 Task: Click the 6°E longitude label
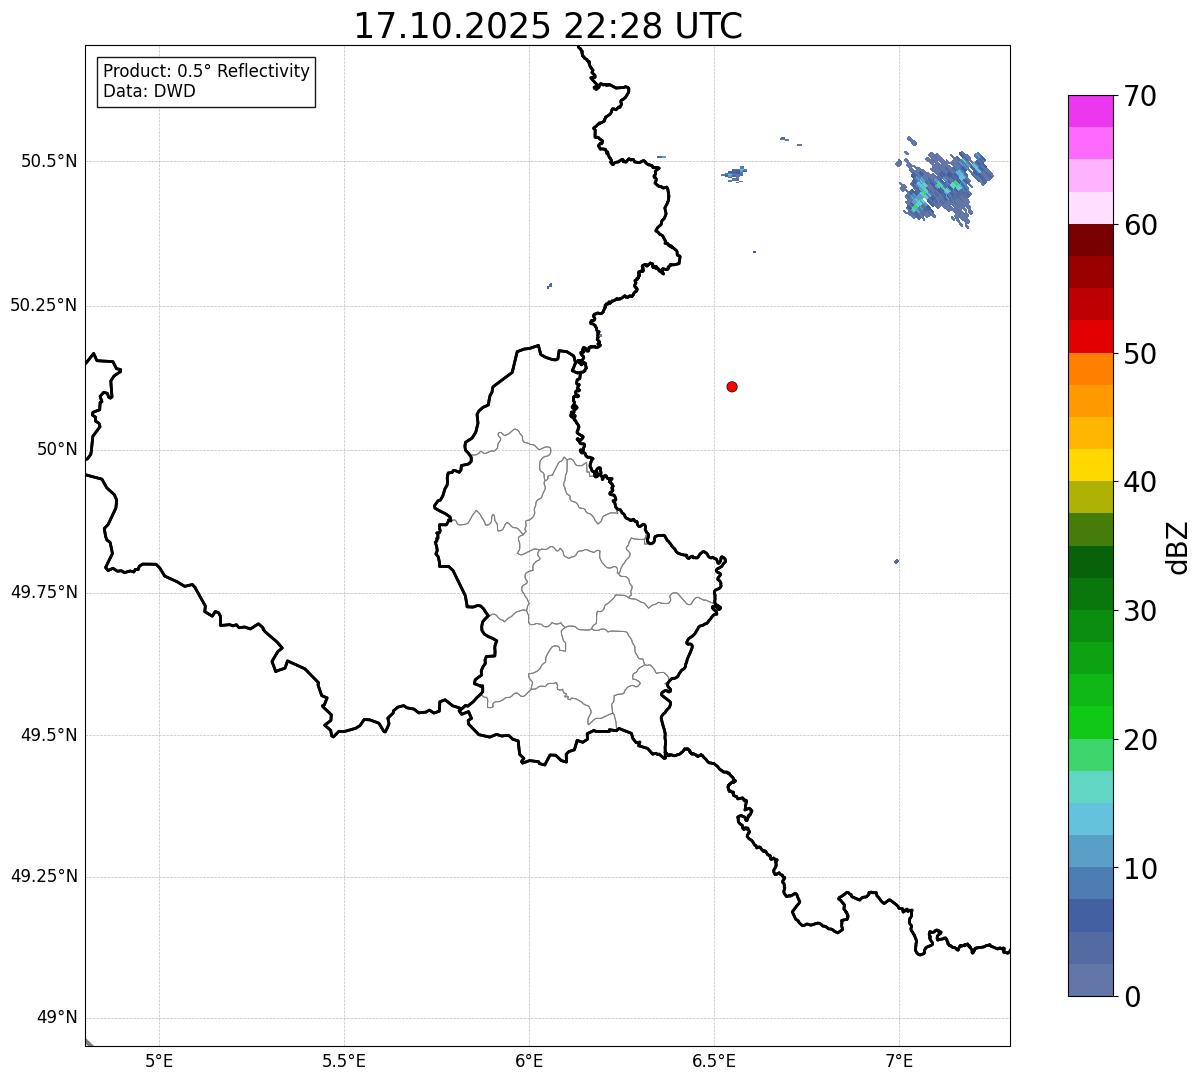[x=529, y=1061]
